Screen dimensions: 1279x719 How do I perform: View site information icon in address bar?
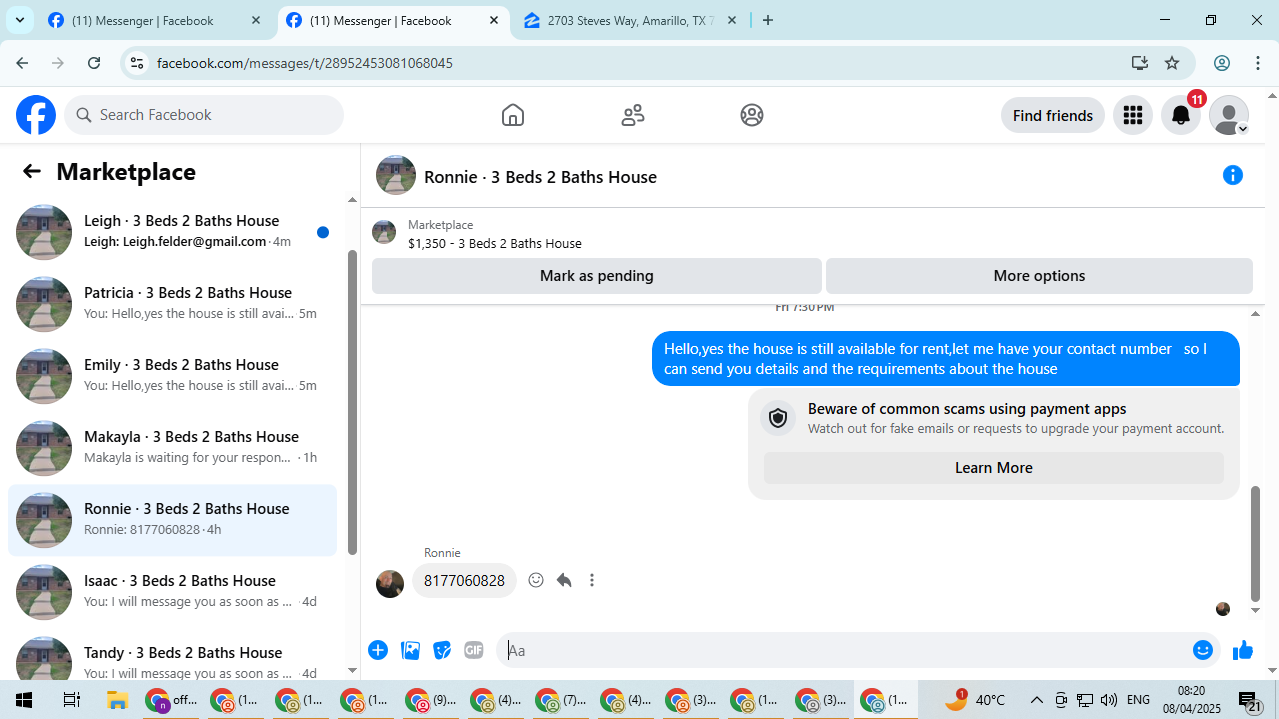click(x=137, y=63)
